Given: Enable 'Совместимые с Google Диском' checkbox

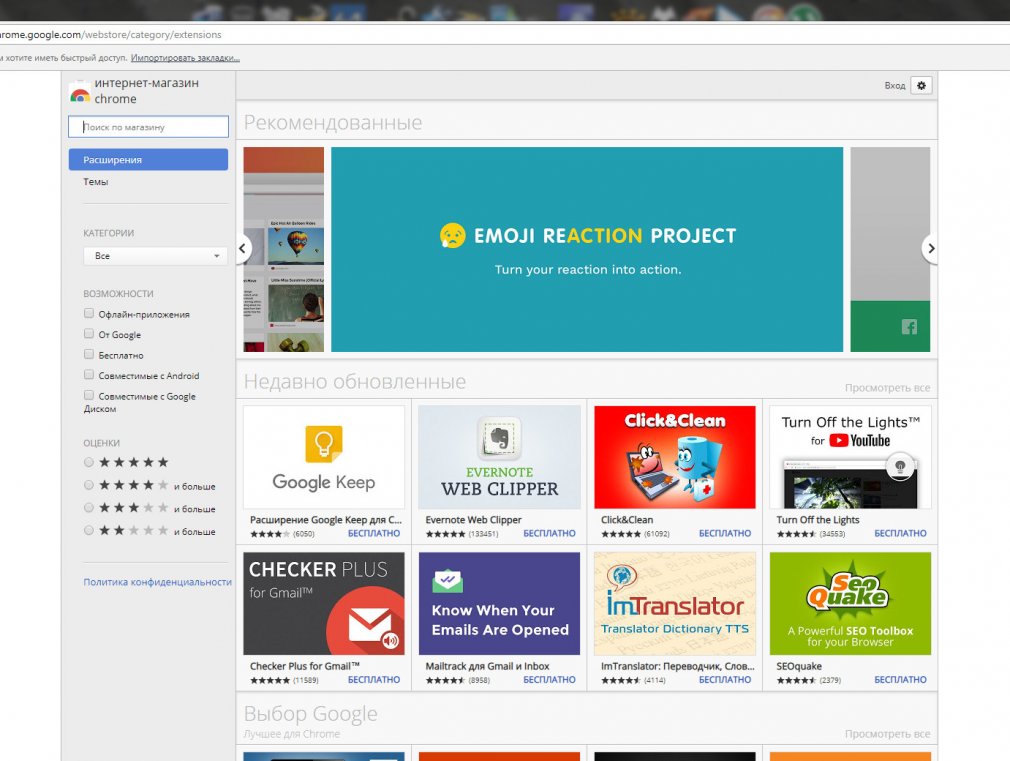Looking at the screenshot, I should [x=89, y=395].
